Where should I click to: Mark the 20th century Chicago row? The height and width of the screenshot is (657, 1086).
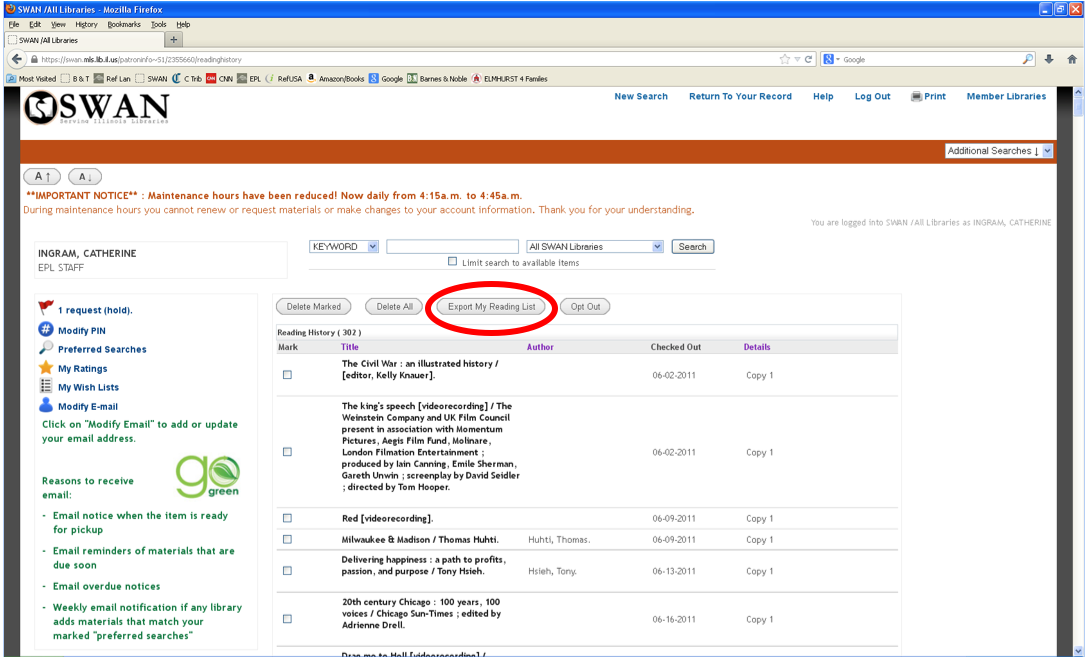pyautogui.click(x=287, y=619)
